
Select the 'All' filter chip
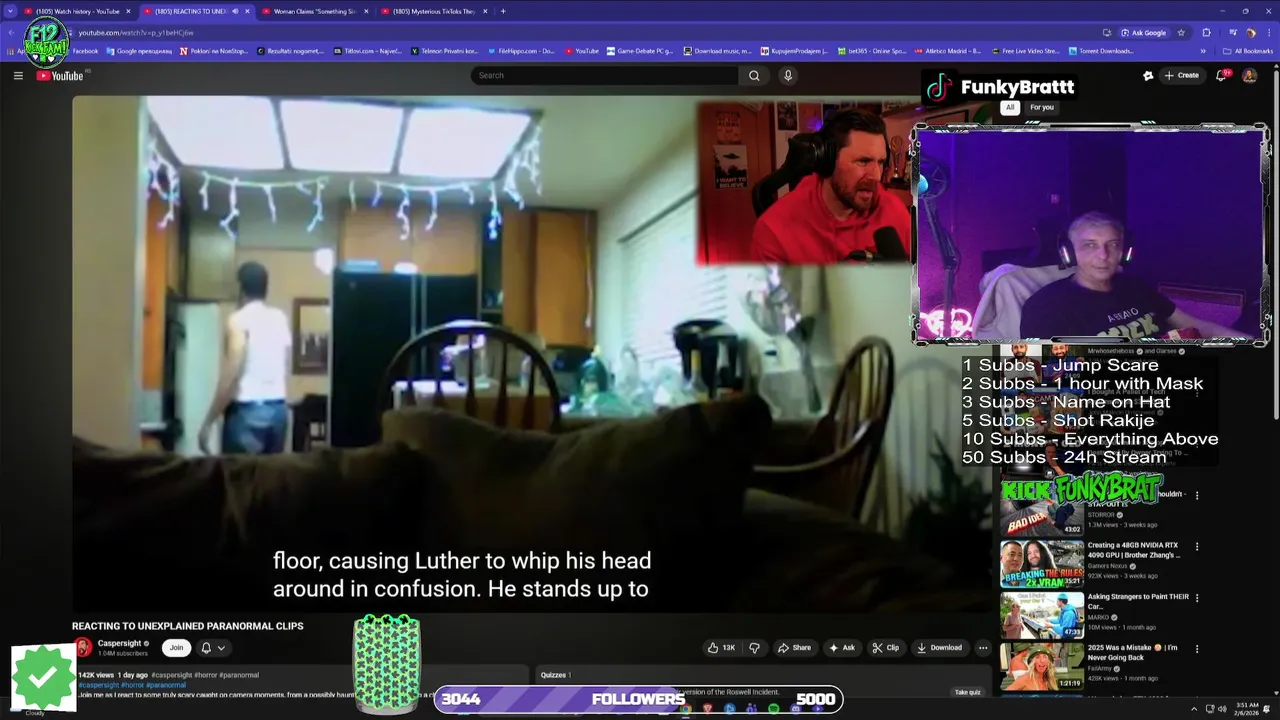click(x=1010, y=107)
